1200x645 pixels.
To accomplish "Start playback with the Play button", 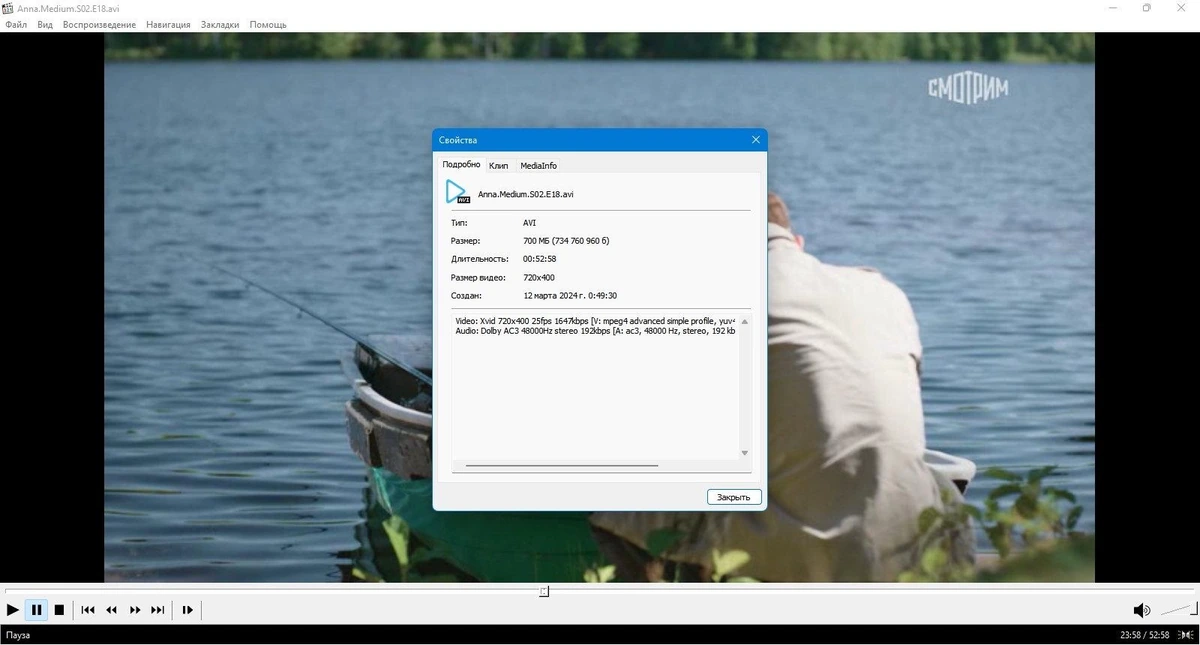I will pos(12,609).
